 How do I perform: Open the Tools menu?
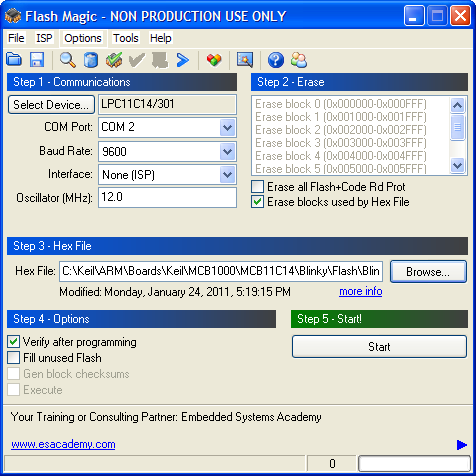click(x=125, y=38)
